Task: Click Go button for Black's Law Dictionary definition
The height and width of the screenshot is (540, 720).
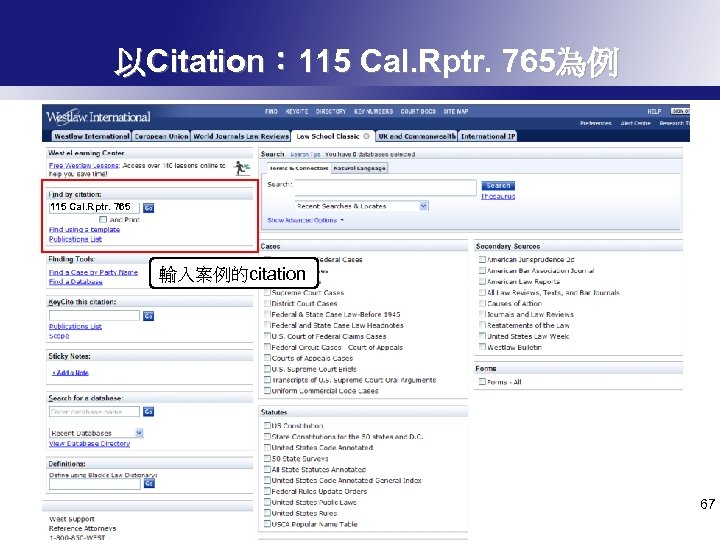Action: click(x=149, y=484)
